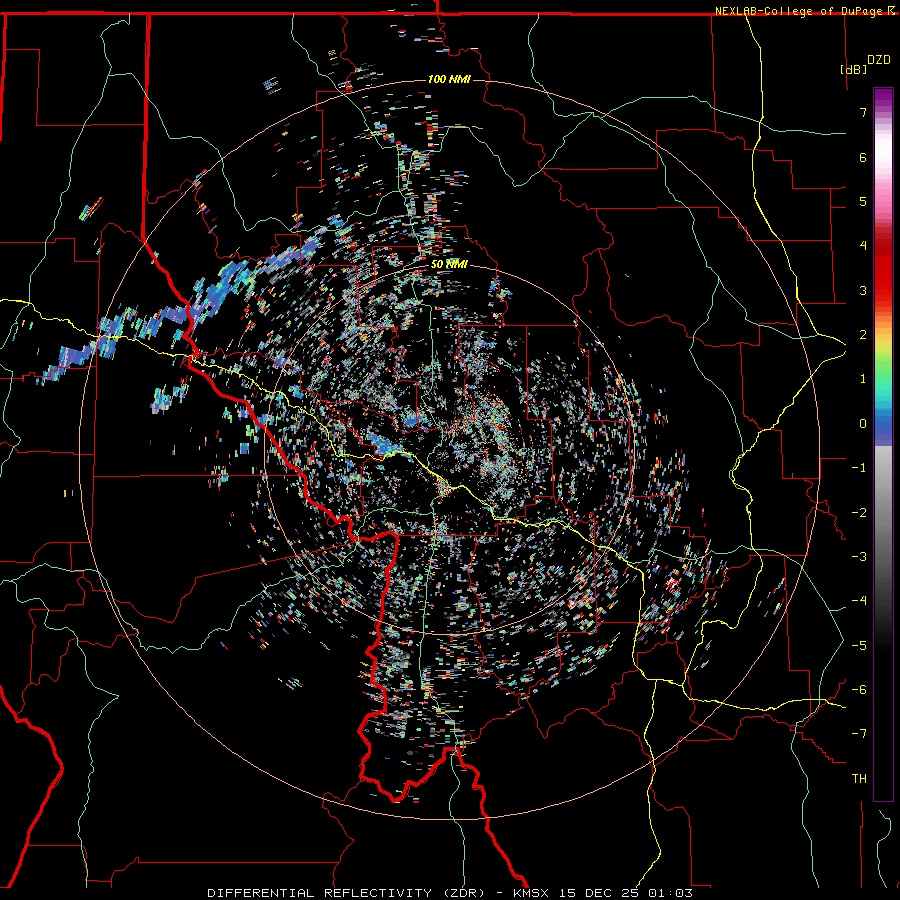Click the [dB] units label
Screen dimensions: 900x900
pyautogui.click(x=854, y=69)
